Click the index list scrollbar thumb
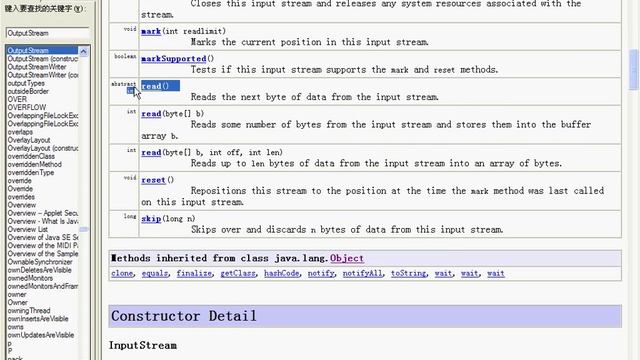 point(84,229)
